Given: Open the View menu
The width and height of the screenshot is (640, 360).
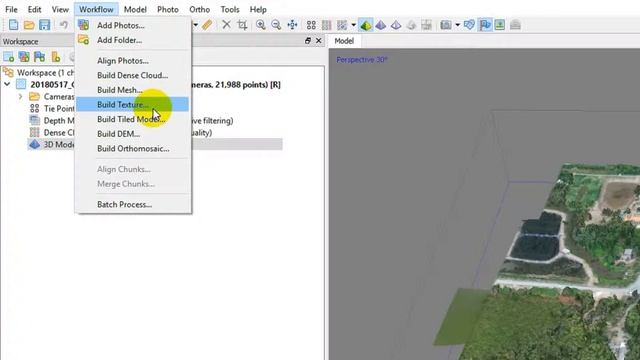Looking at the screenshot, I should [x=60, y=9].
